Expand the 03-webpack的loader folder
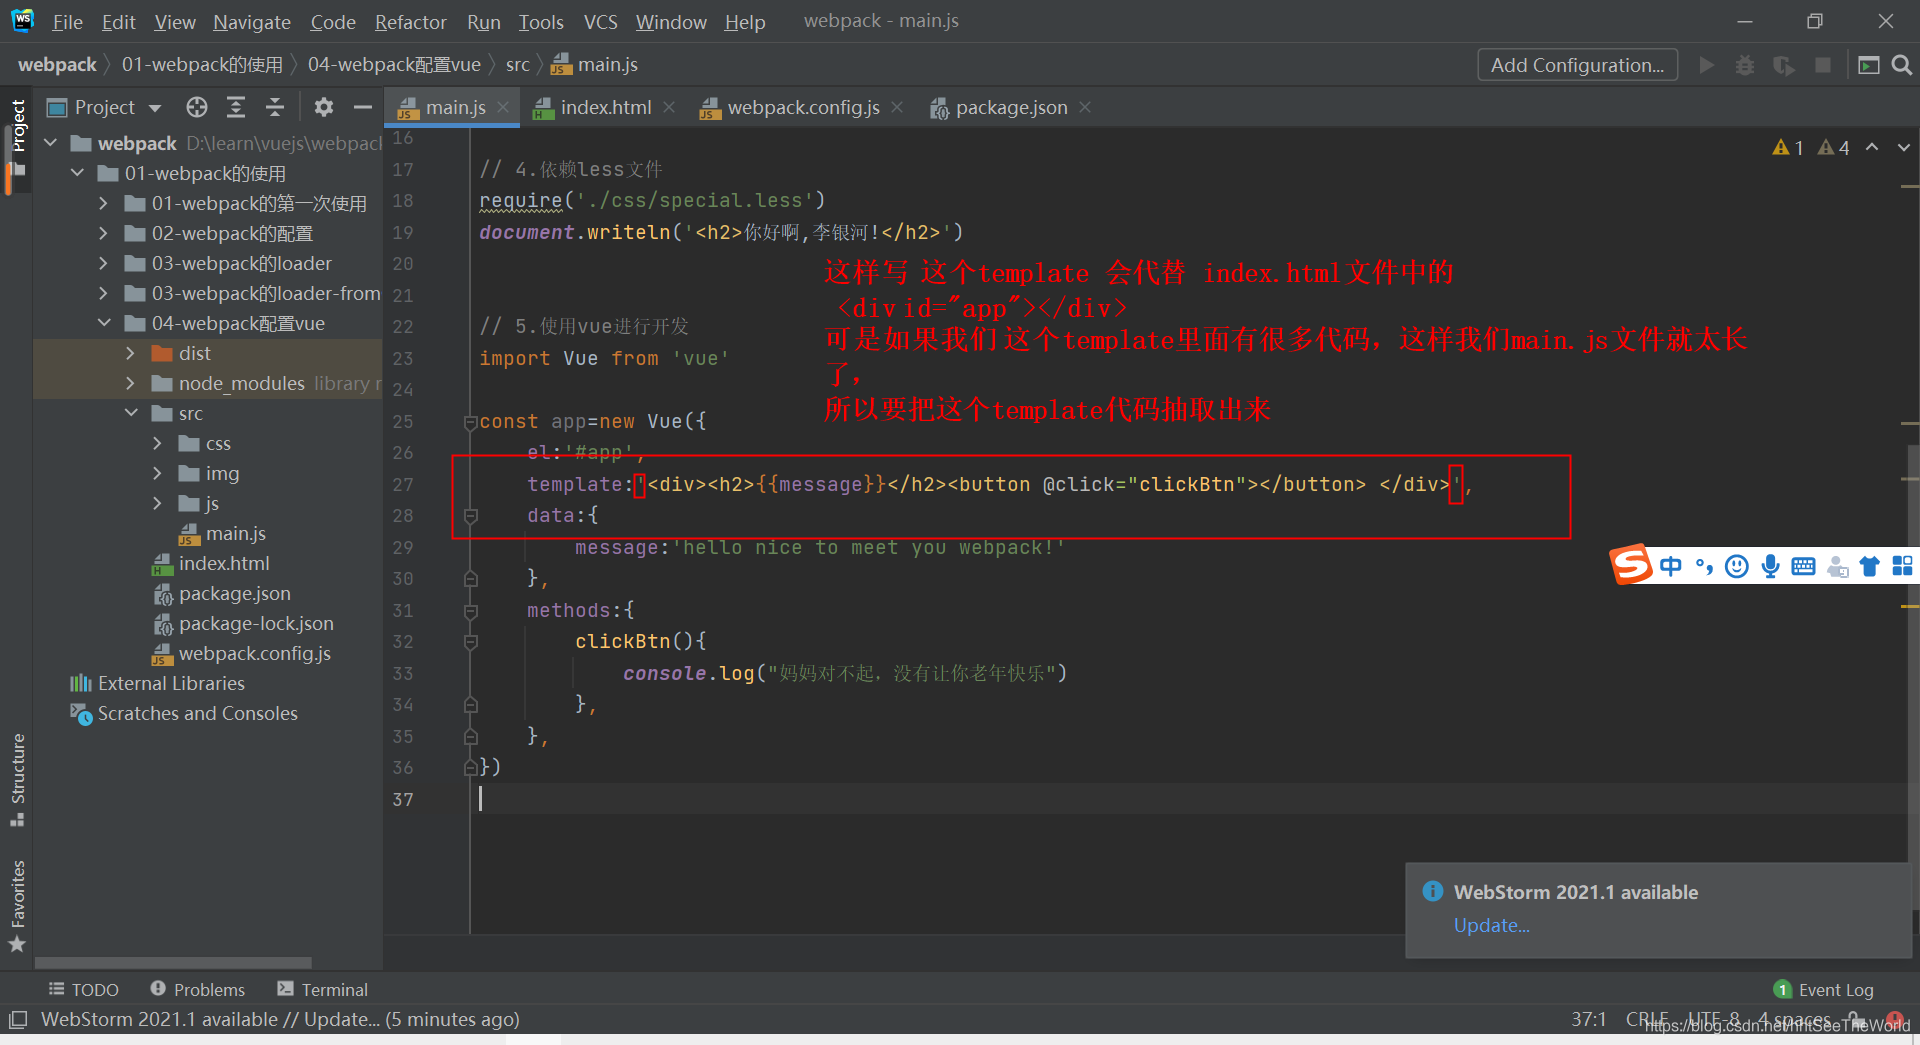This screenshot has height=1045, width=1920. (103, 263)
